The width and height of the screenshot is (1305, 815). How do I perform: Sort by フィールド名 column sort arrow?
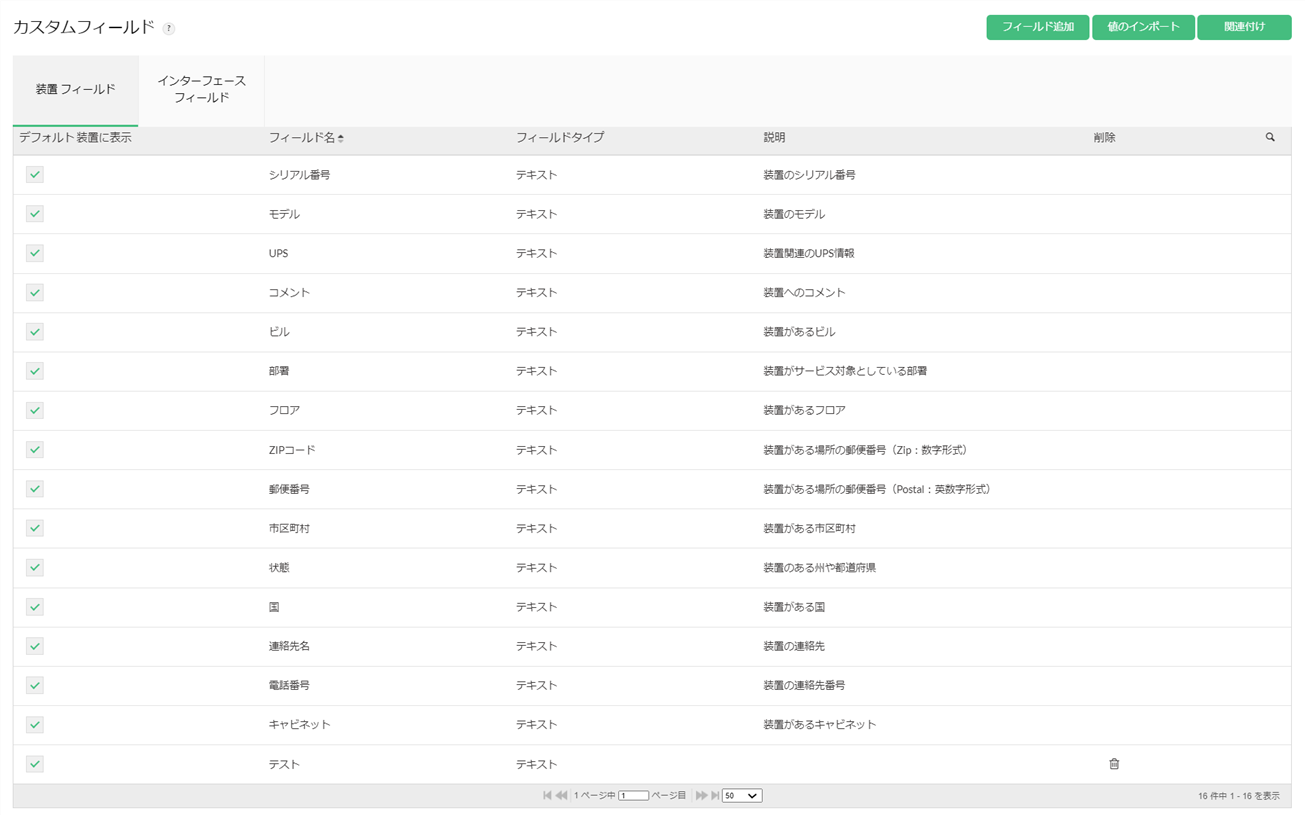pos(341,138)
